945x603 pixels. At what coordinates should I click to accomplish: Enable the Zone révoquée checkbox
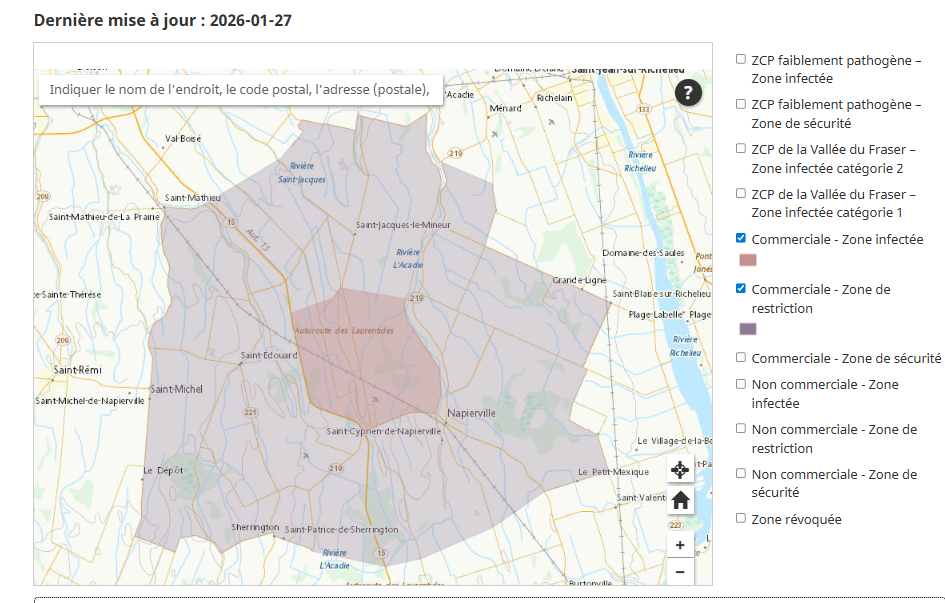coord(741,518)
